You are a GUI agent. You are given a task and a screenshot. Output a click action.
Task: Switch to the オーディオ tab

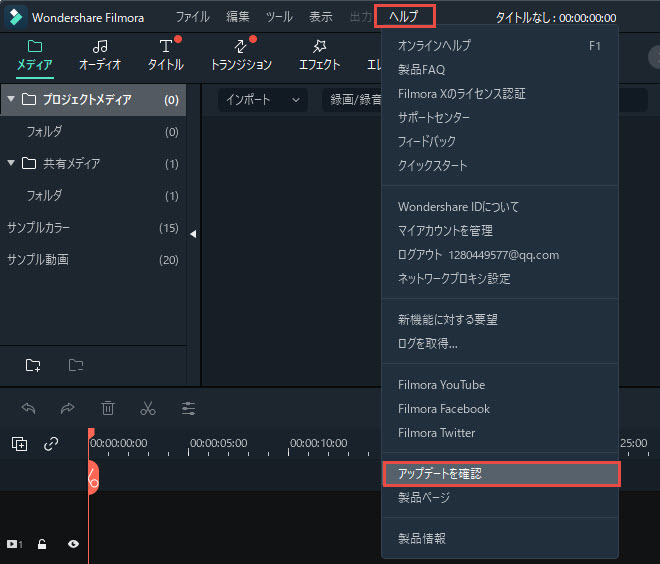click(100, 56)
